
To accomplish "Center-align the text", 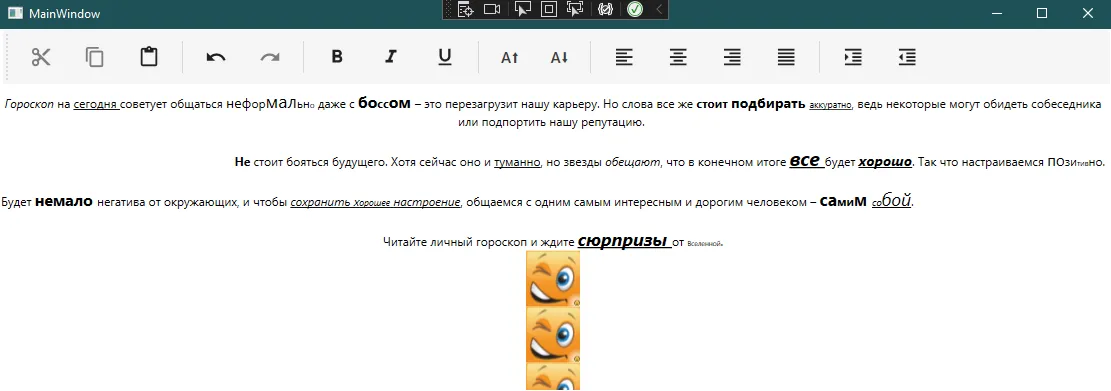I will (x=678, y=57).
